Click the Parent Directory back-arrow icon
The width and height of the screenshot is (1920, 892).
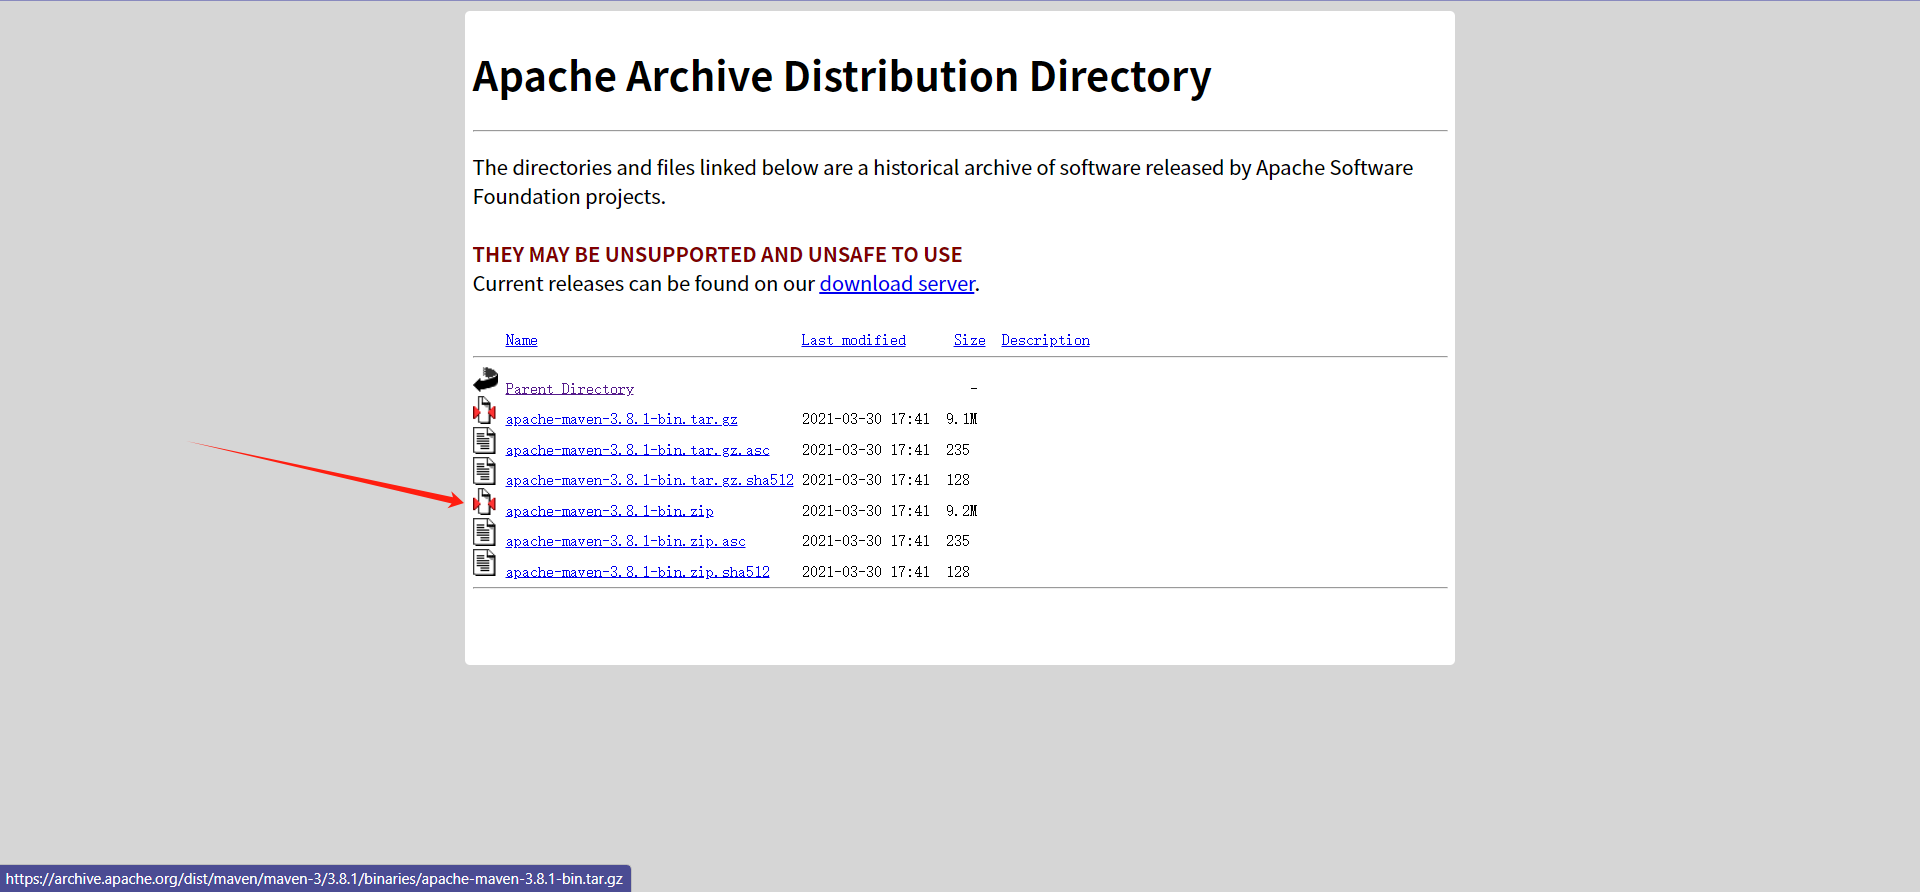pos(485,380)
